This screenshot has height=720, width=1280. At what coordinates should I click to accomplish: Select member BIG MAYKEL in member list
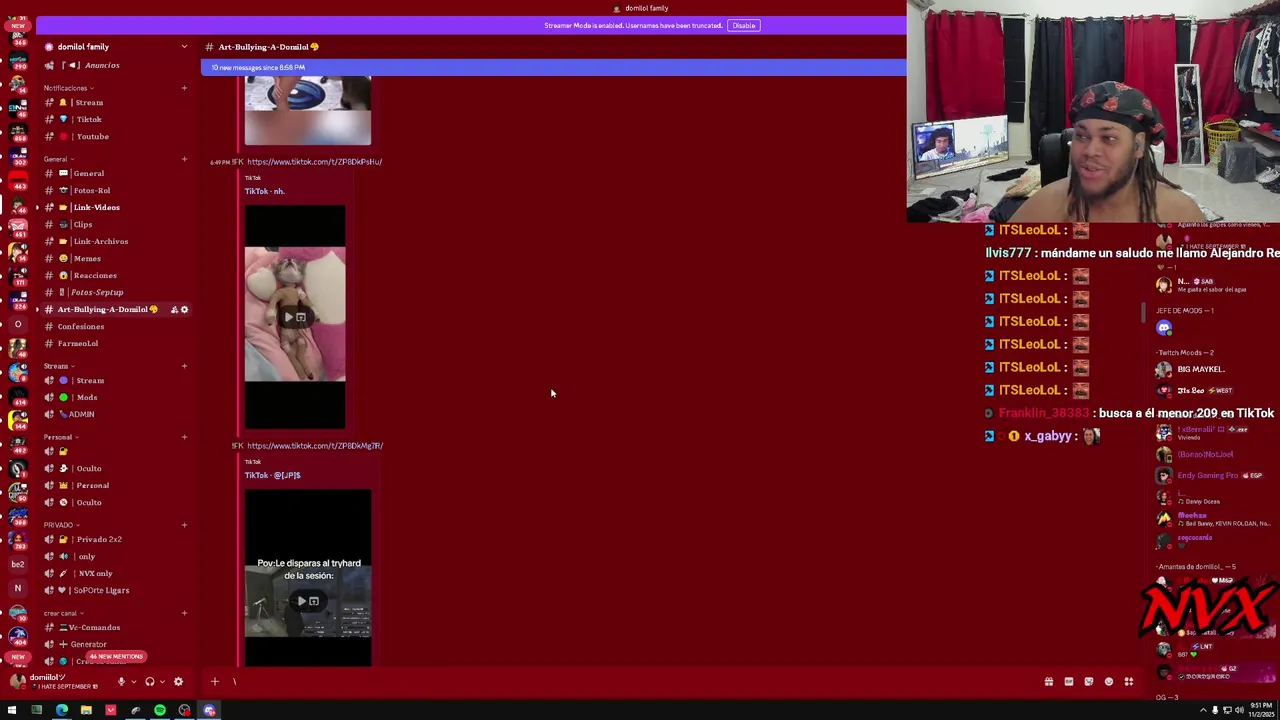click(x=1200, y=369)
